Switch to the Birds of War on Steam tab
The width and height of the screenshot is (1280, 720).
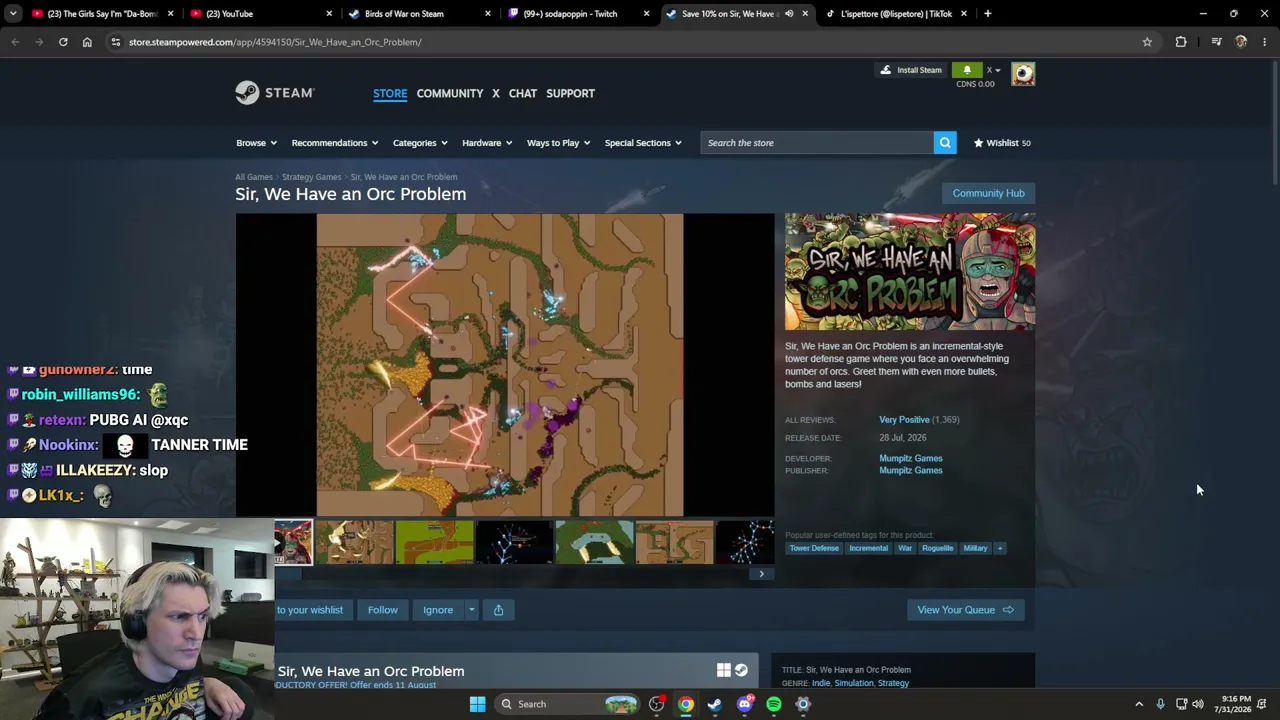point(420,14)
